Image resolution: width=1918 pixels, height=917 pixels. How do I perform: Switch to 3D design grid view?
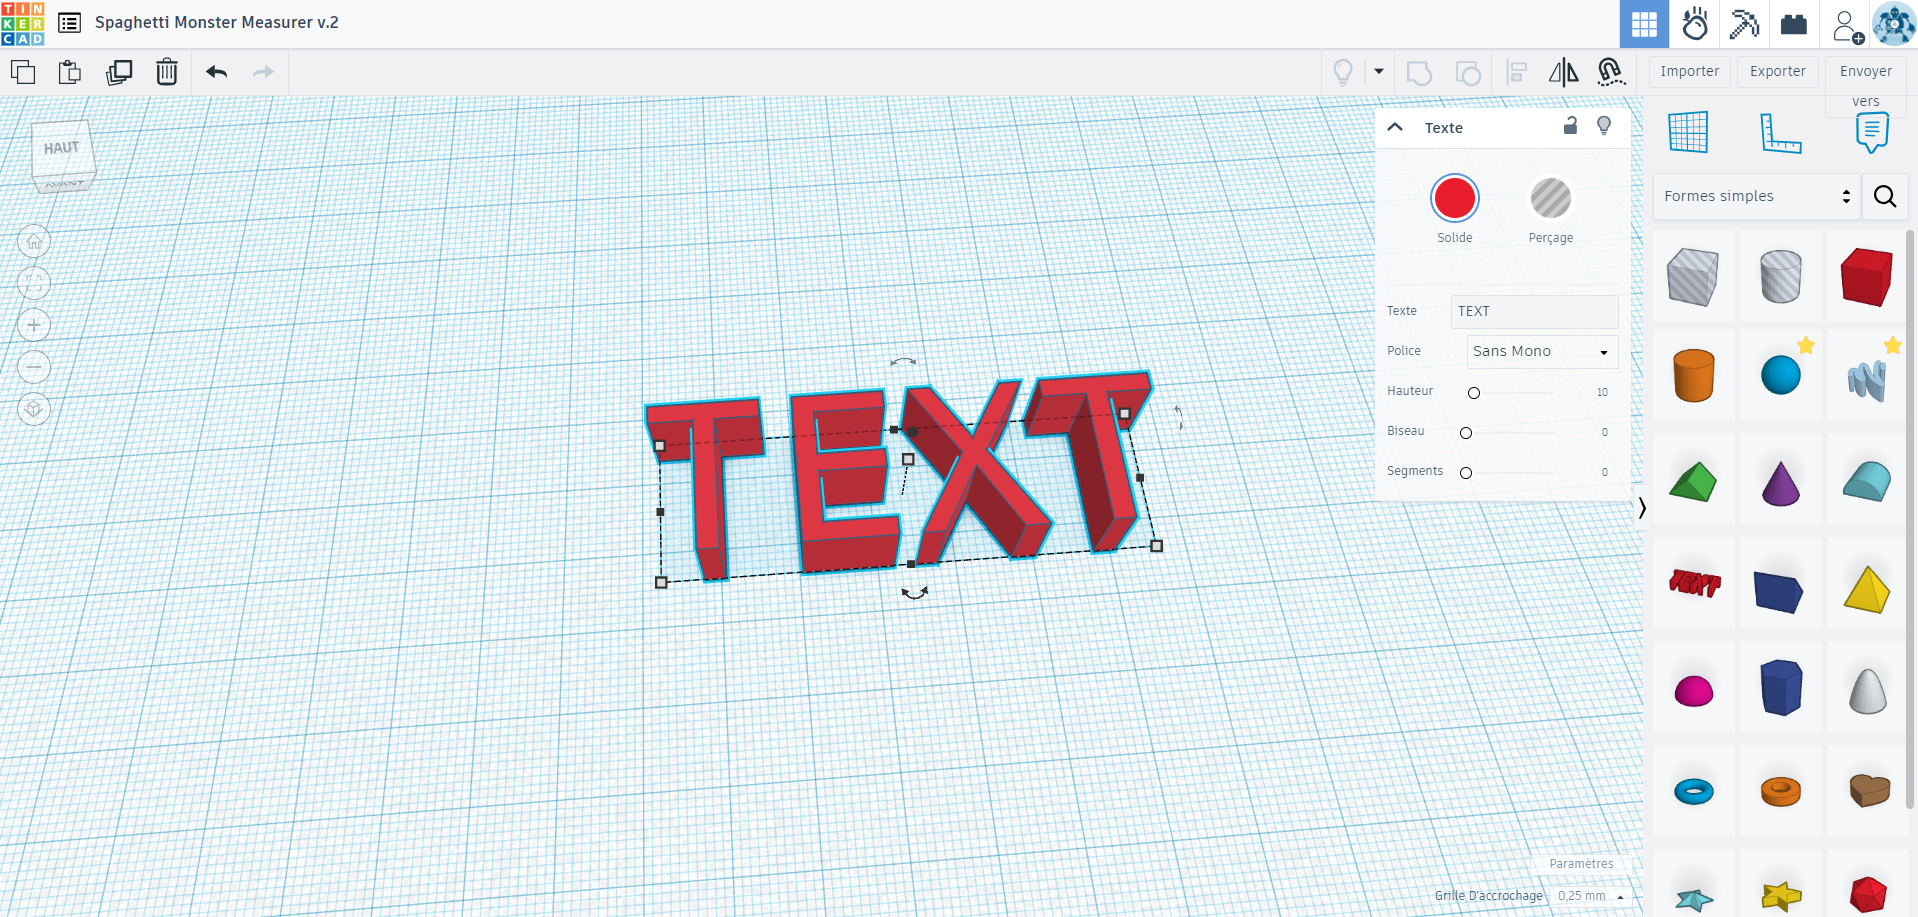(1644, 24)
